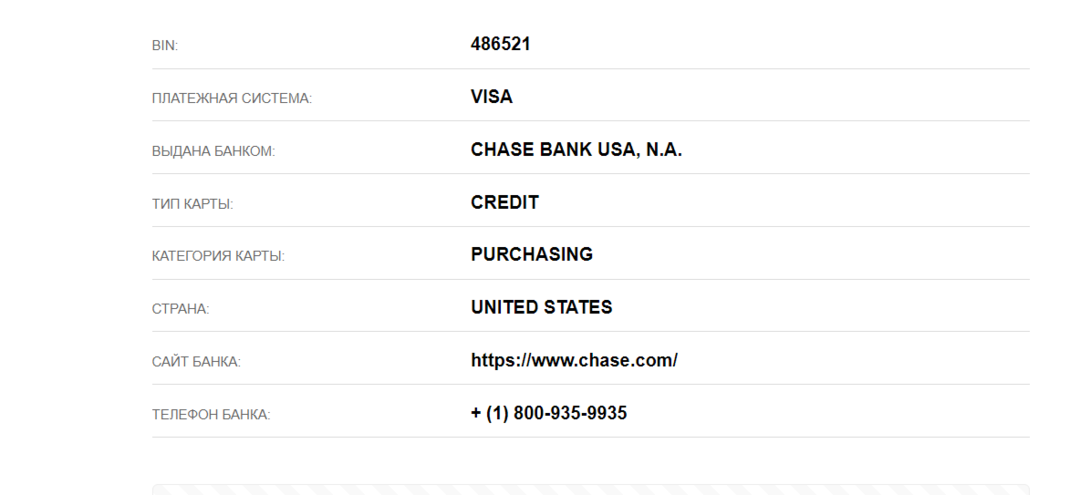Select the PURCHASING card category value
This screenshot has width=1080, height=495.
click(x=532, y=254)
